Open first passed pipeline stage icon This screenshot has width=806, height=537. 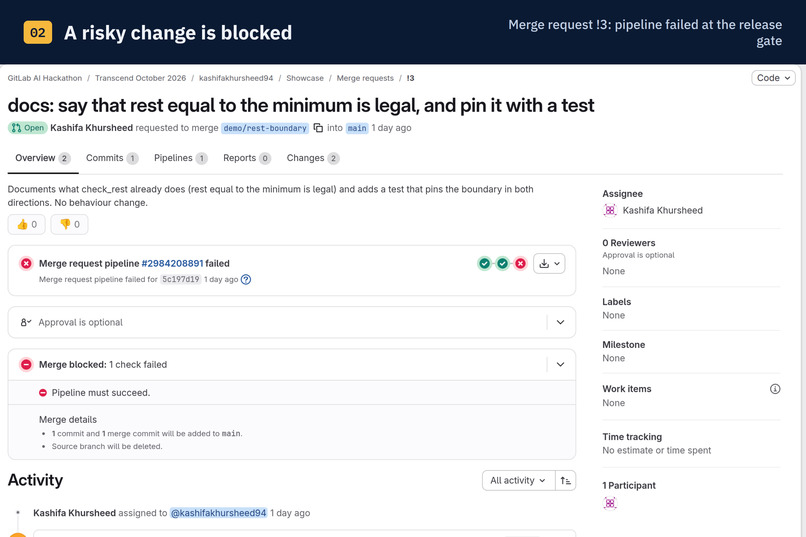pos(484,264)
